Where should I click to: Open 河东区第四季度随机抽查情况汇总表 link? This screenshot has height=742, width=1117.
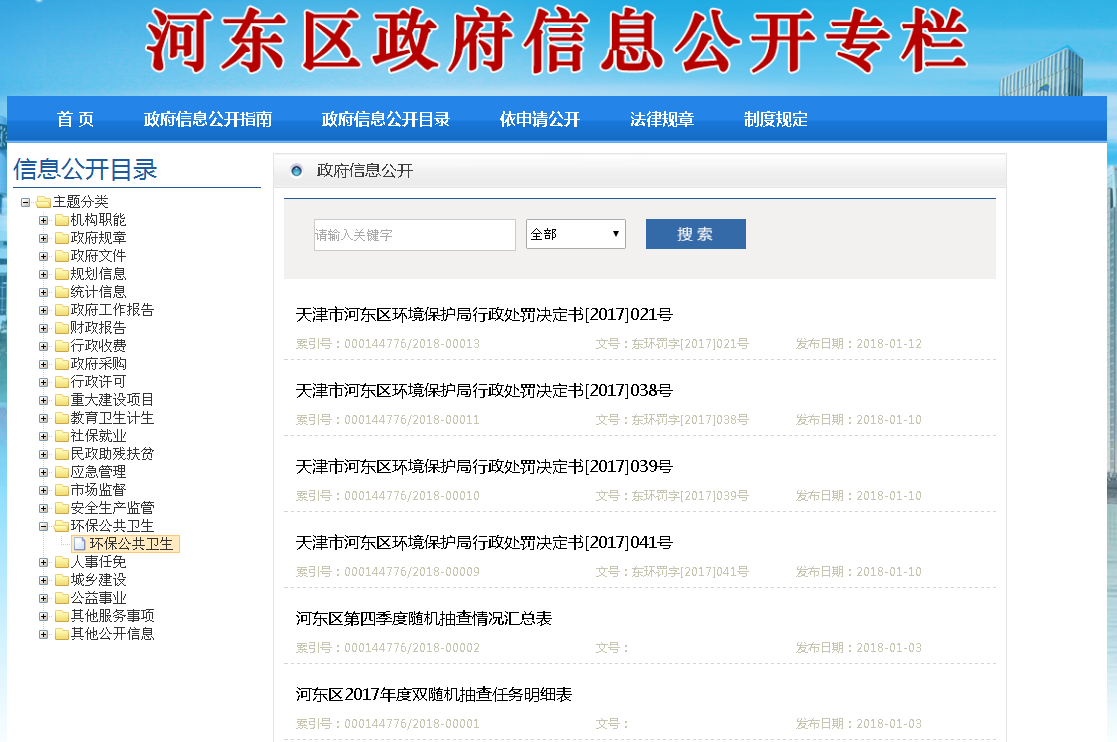(424, 619)
